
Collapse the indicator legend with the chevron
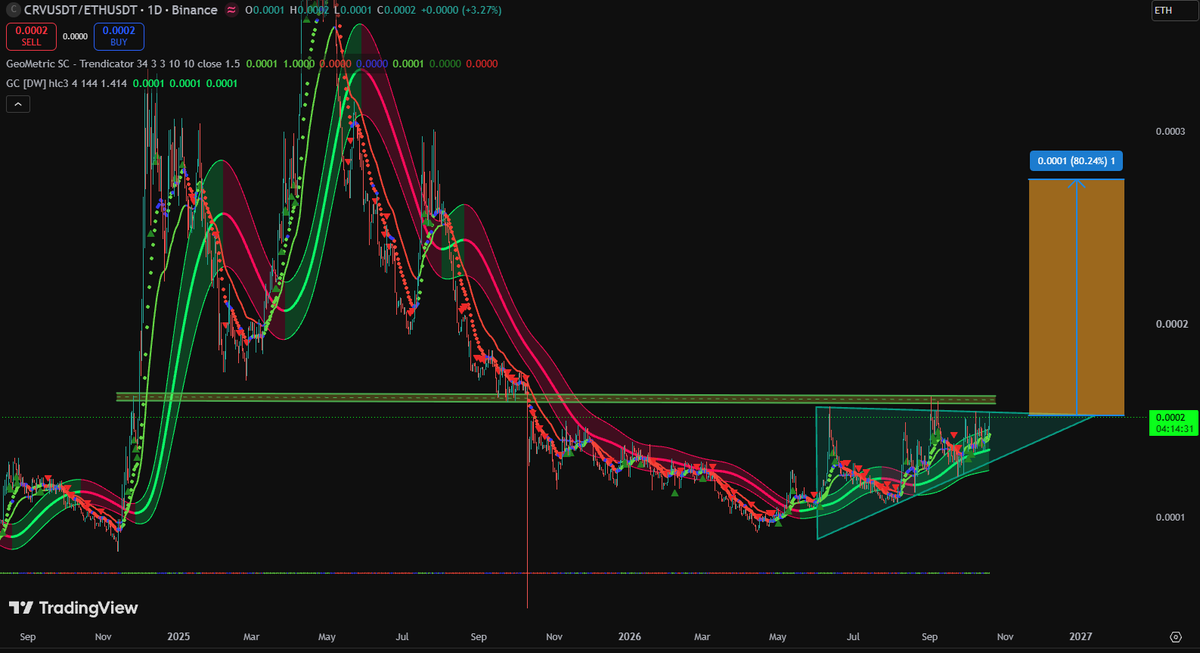pos(17,104)
